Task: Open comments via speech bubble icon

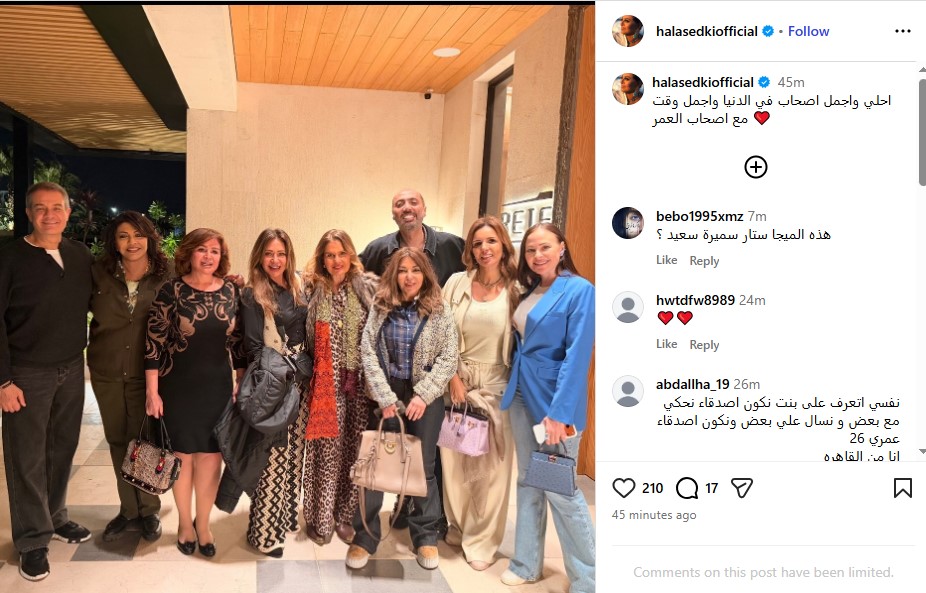Action: tap(687, 488)
